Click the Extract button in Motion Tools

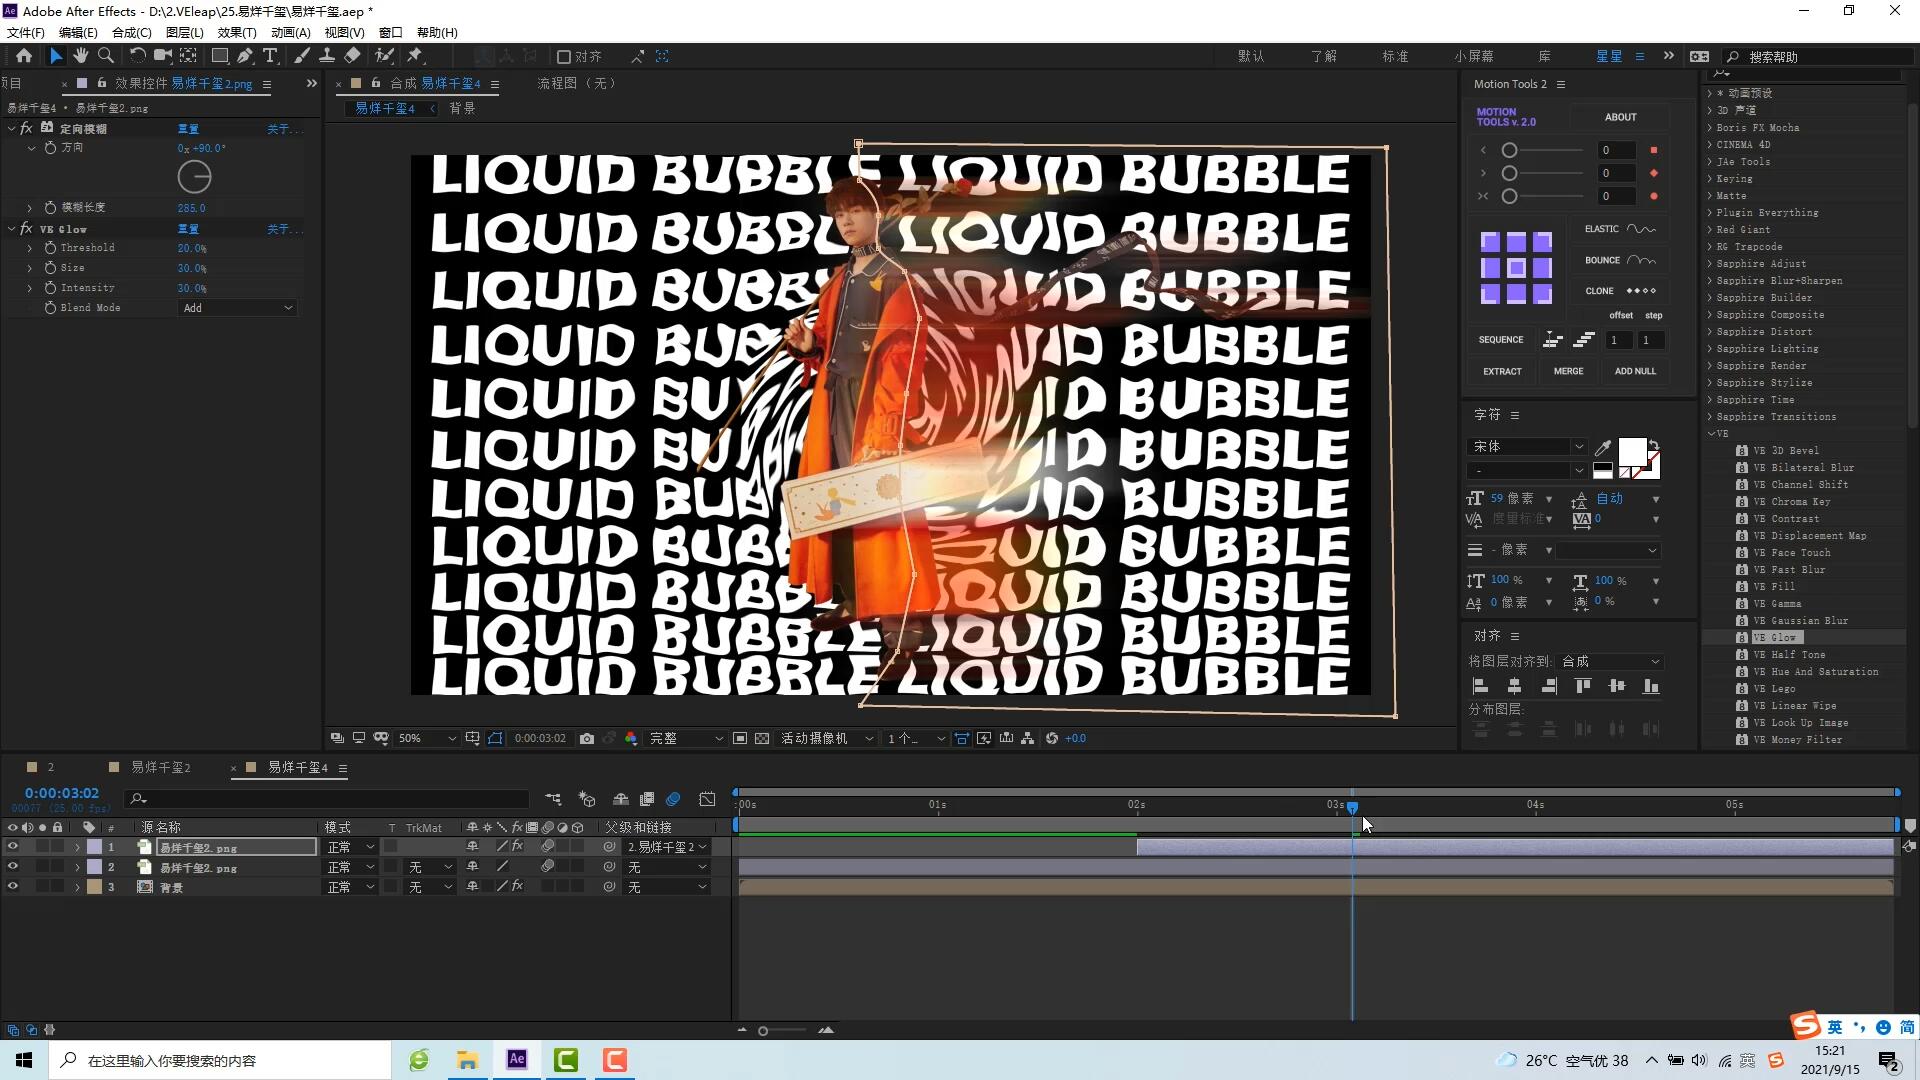[x=1502, y=371]
